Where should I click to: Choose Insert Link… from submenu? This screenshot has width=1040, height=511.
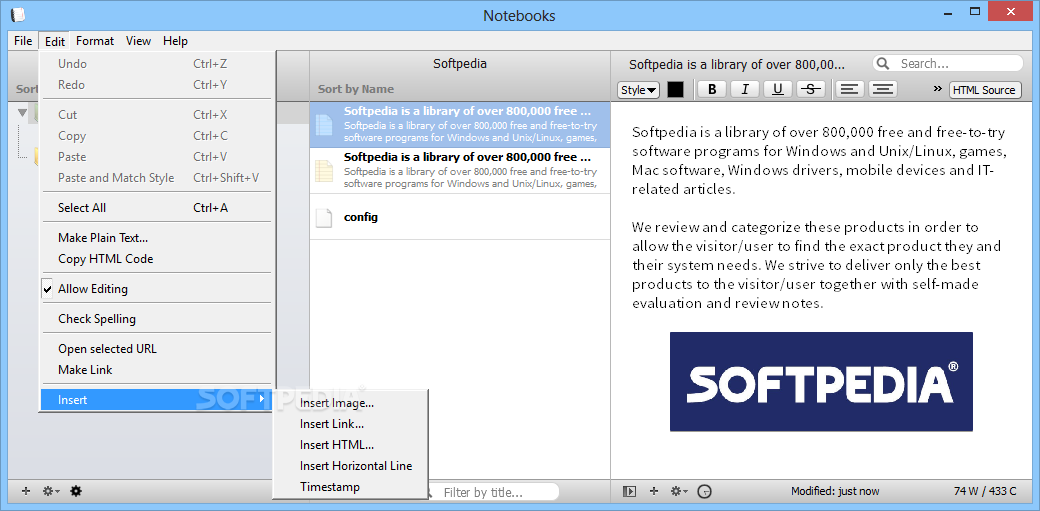(350, 424)
